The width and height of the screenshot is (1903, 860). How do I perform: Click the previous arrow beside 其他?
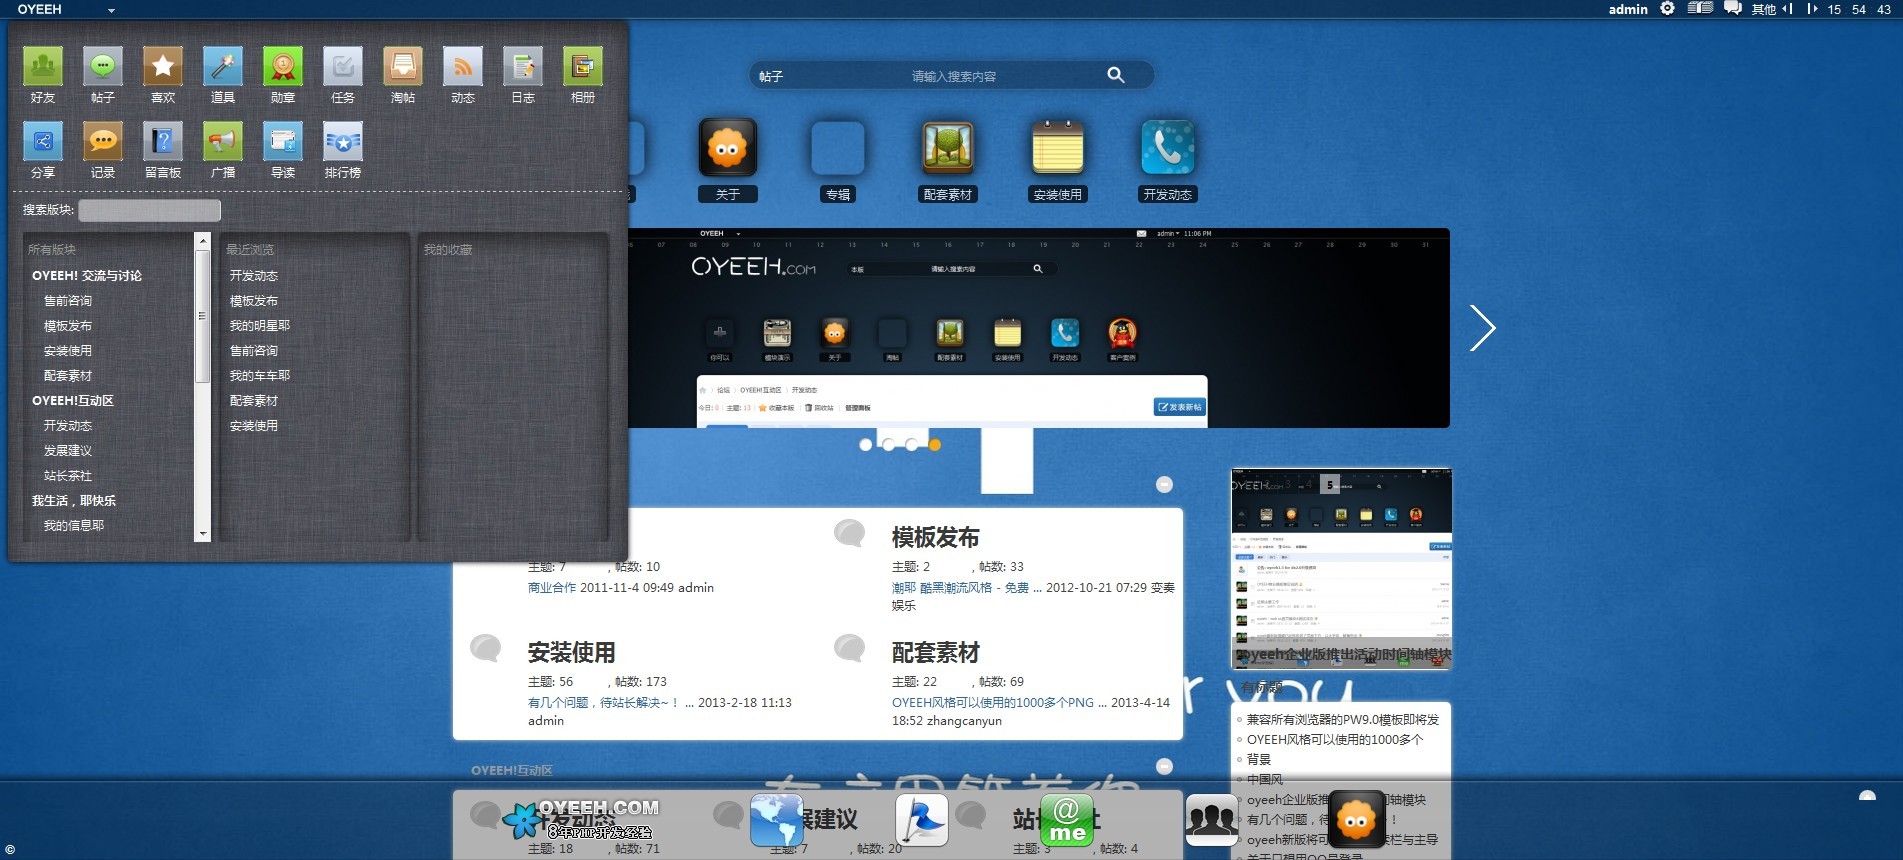pyautogui.click(x=1787, y=9)
